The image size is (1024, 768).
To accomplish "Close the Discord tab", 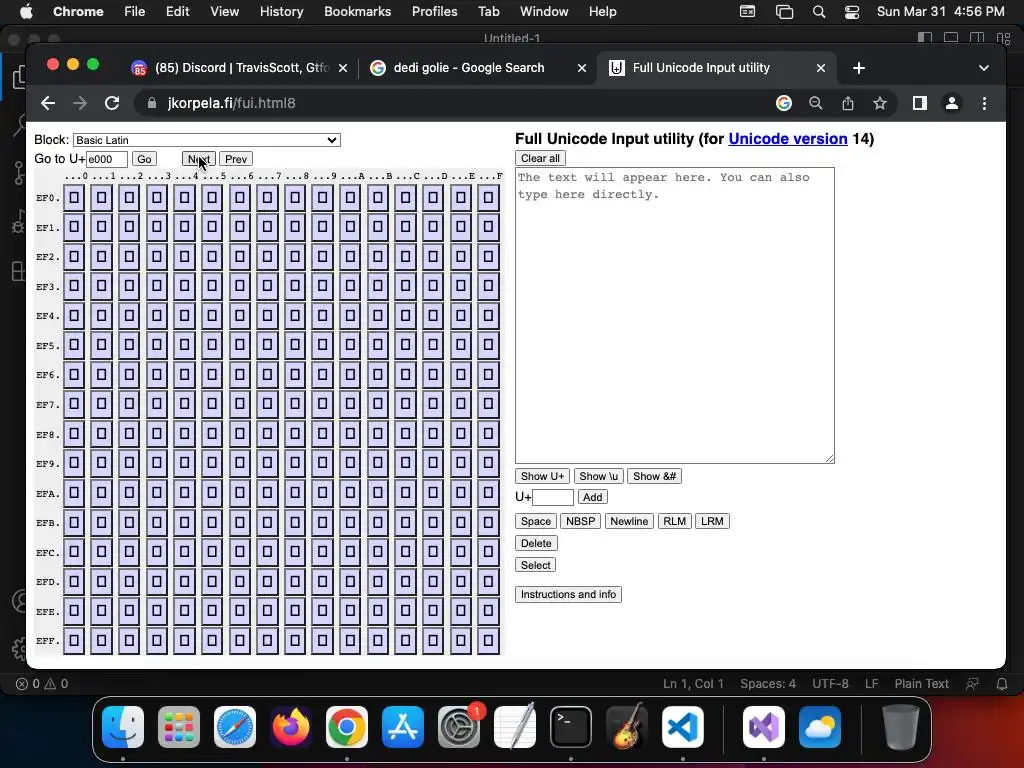I will pyautogui.click(x=343, y=68).
